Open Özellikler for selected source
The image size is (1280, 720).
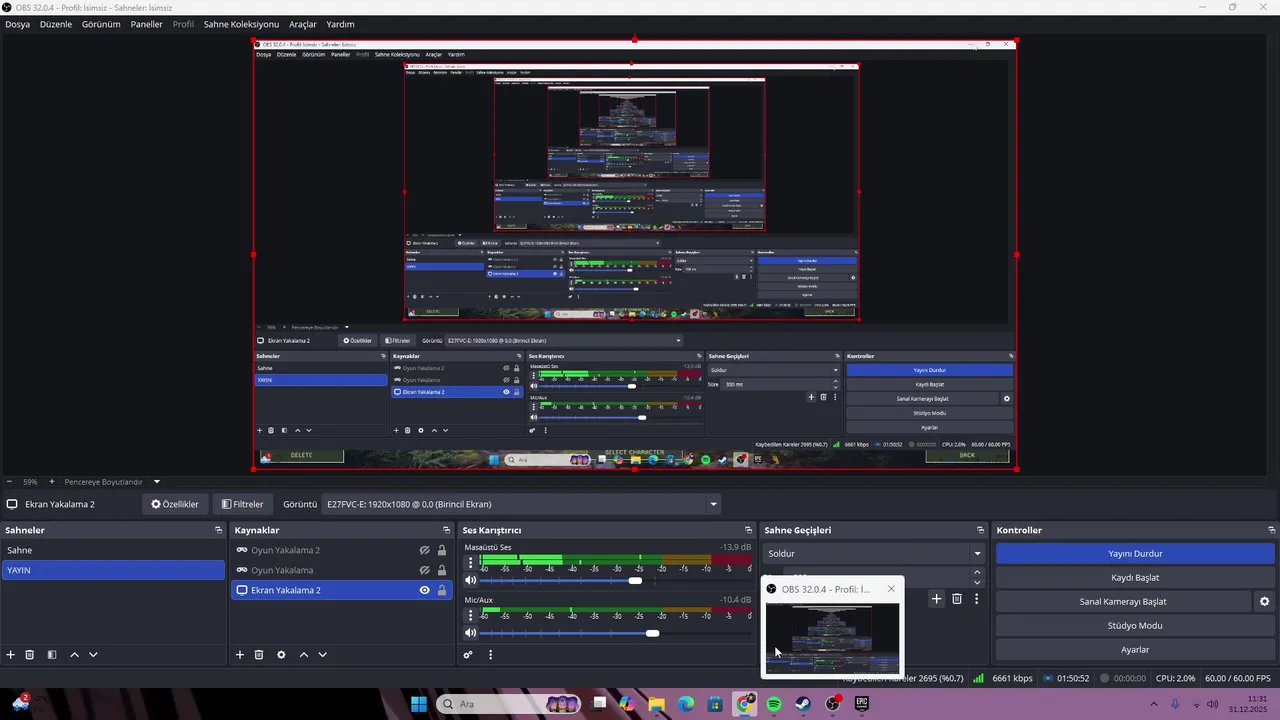[175, 504]
